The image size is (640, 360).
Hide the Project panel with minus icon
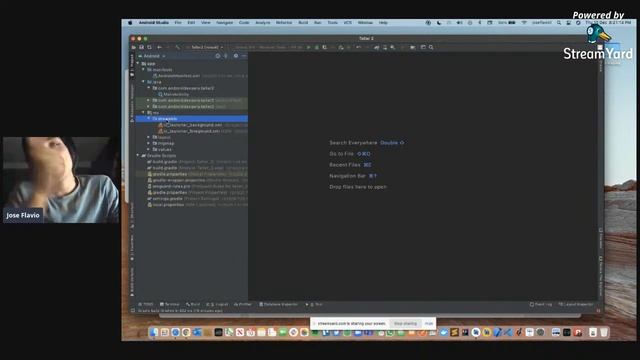[x=244, y=56]
